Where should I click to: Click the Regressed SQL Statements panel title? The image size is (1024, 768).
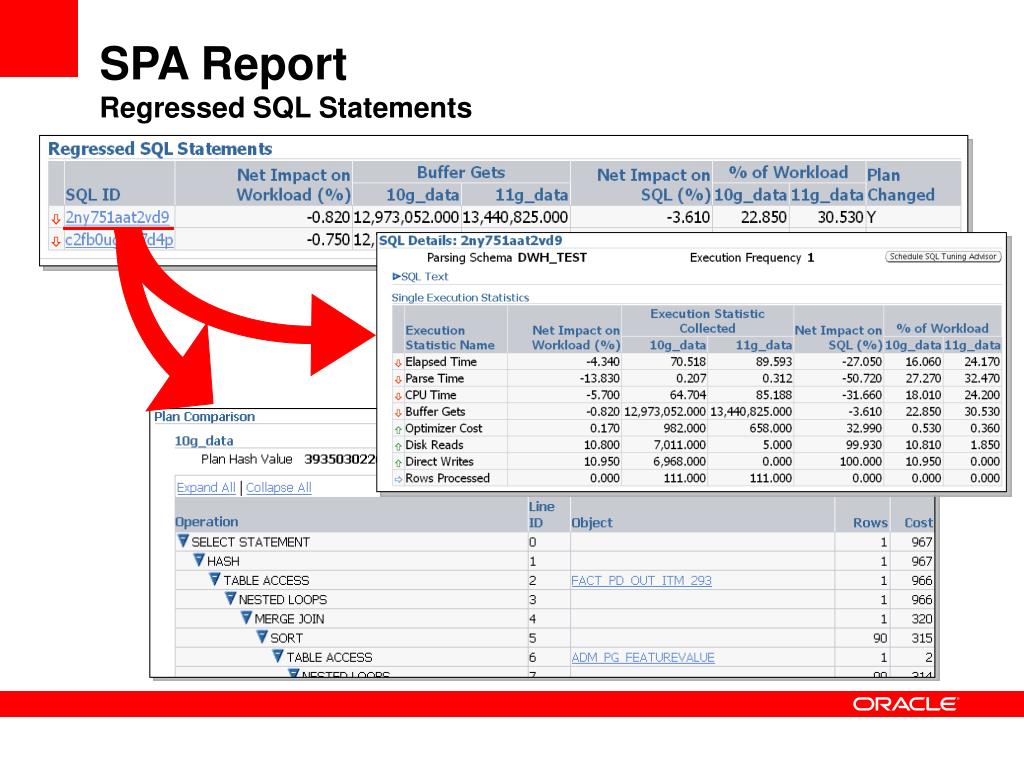[160, 149]
